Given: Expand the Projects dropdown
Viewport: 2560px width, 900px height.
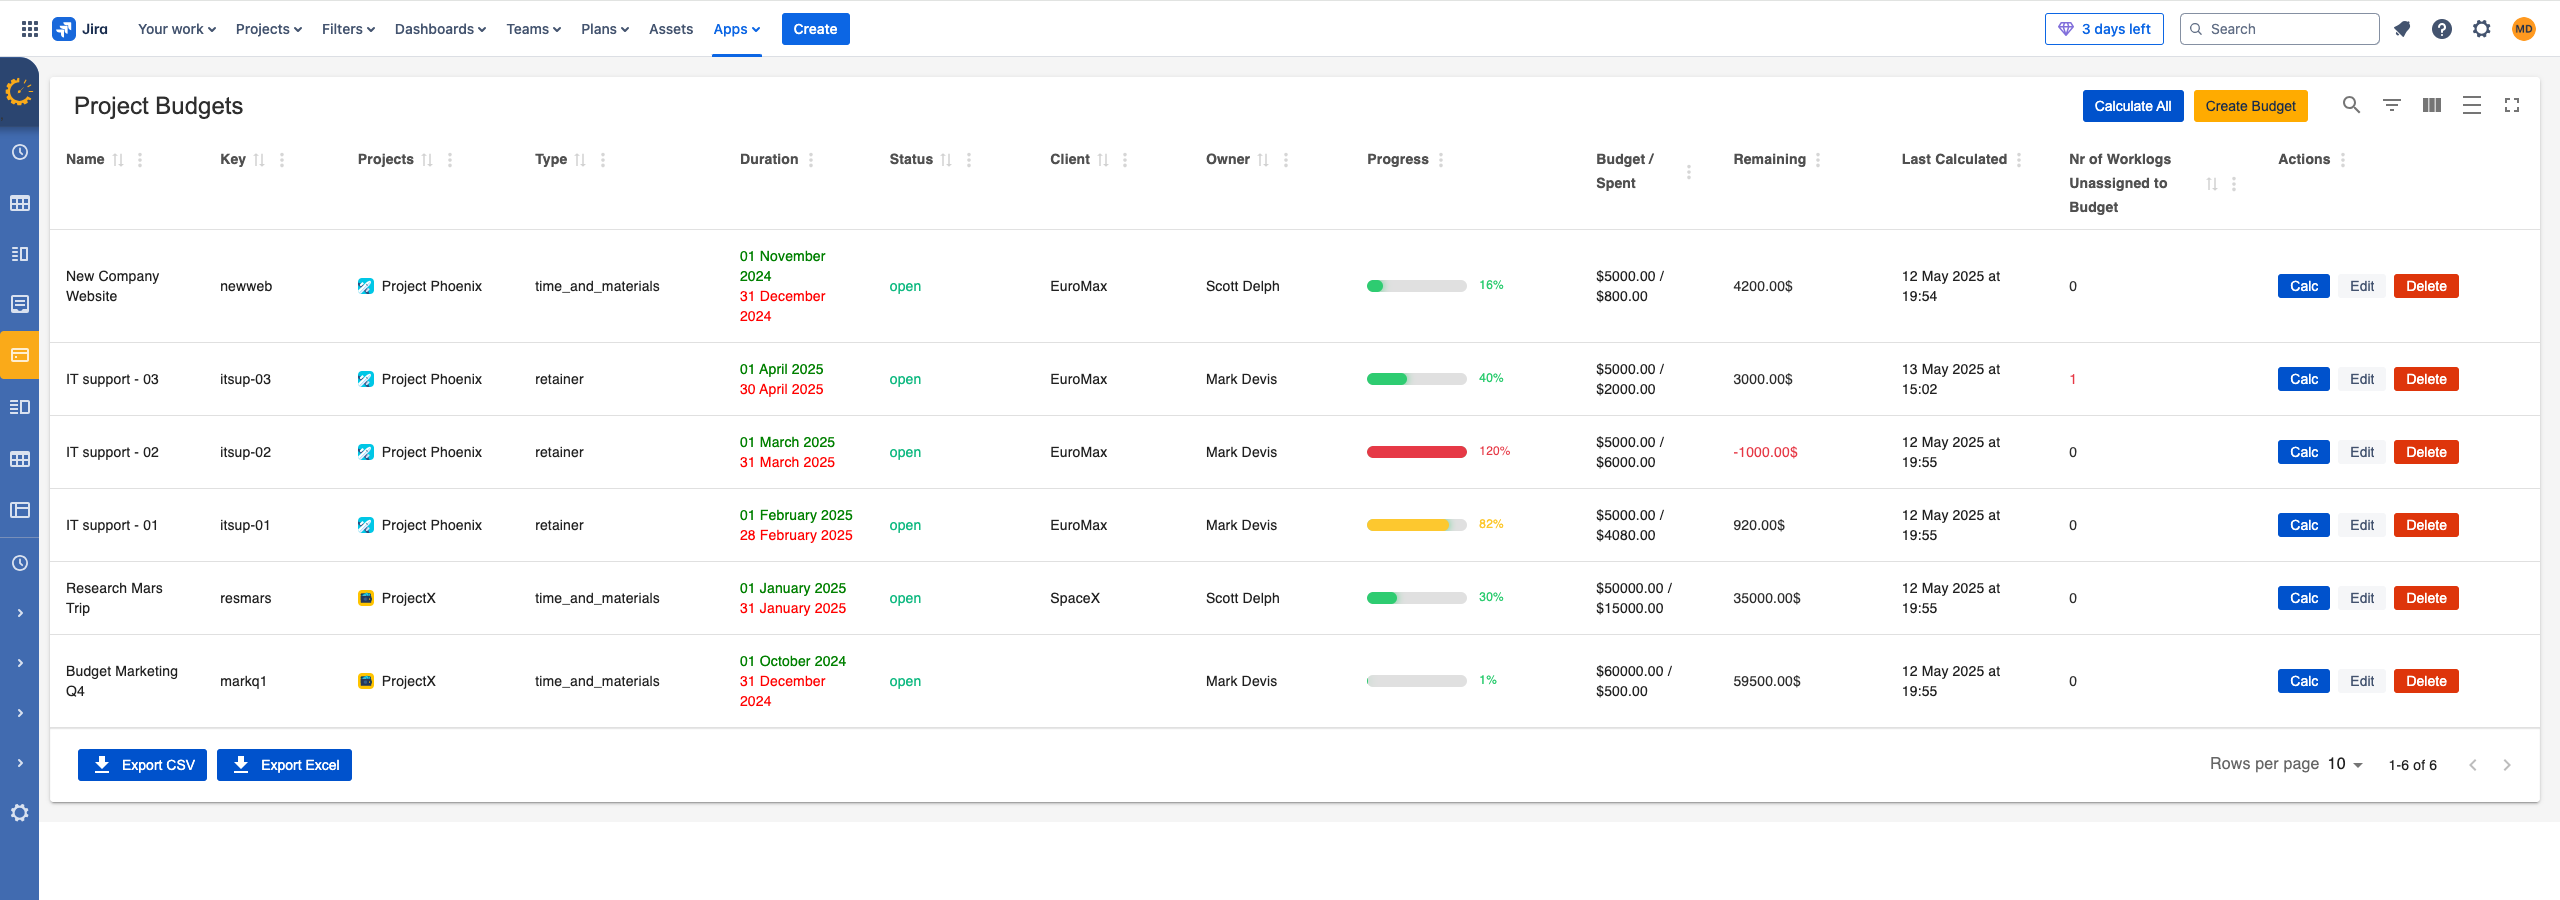Looking at the screenshot, I should coord(269,29).
